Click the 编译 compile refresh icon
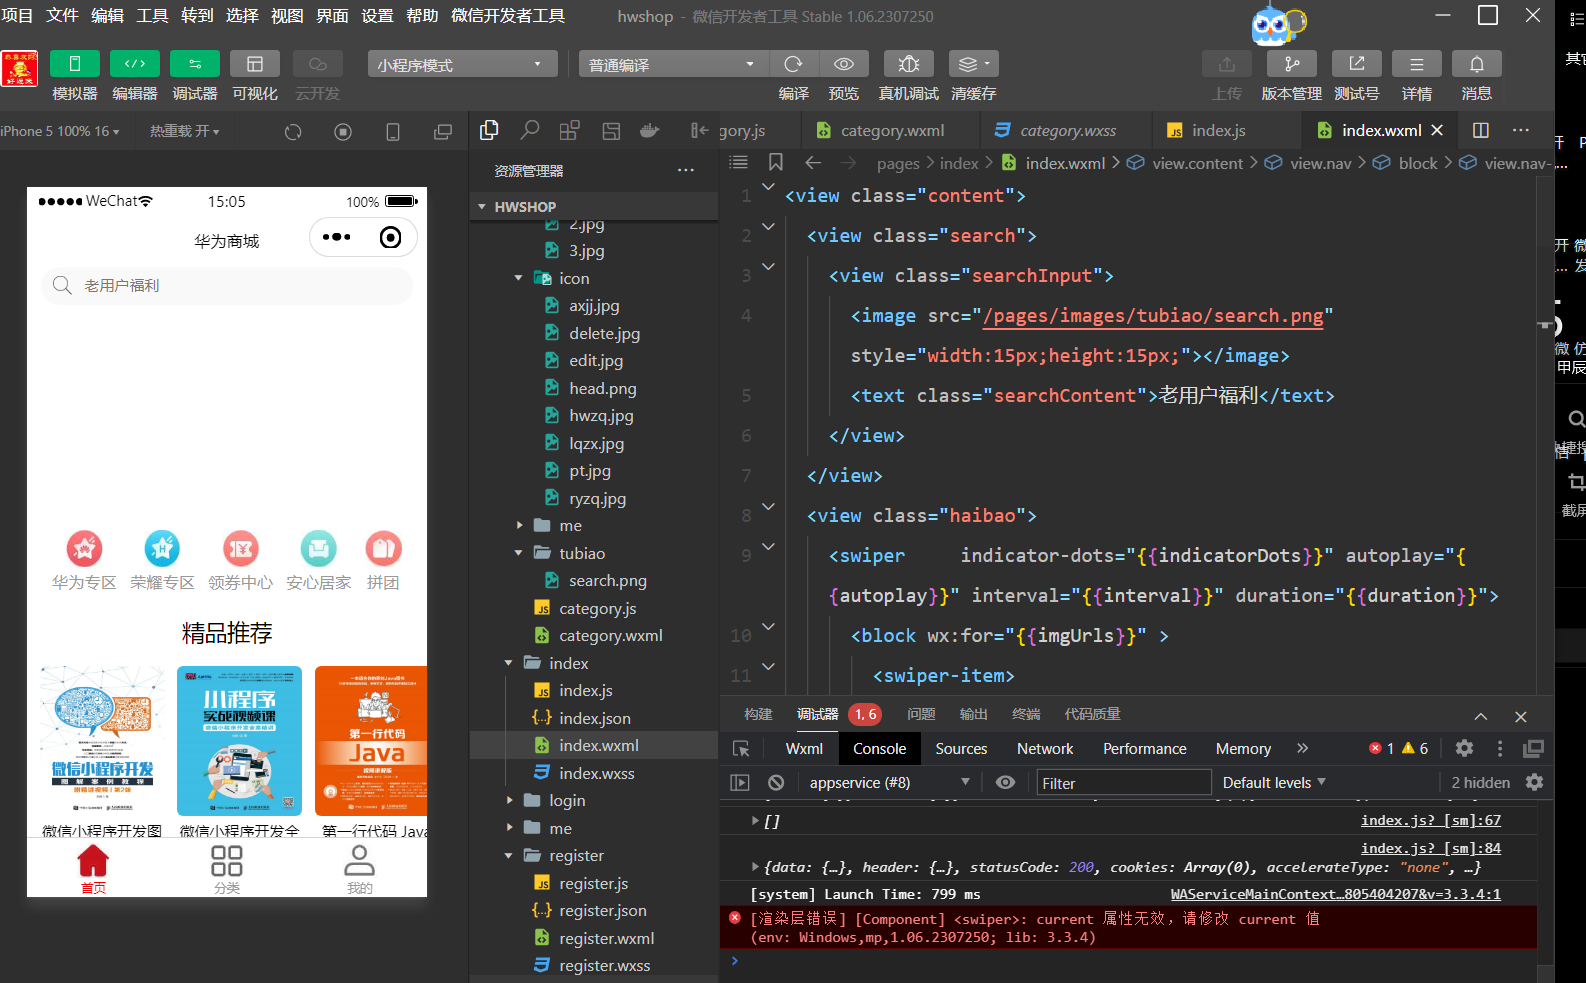The width and height of the screenshot is (1586, 983). [x=794, y=64]
